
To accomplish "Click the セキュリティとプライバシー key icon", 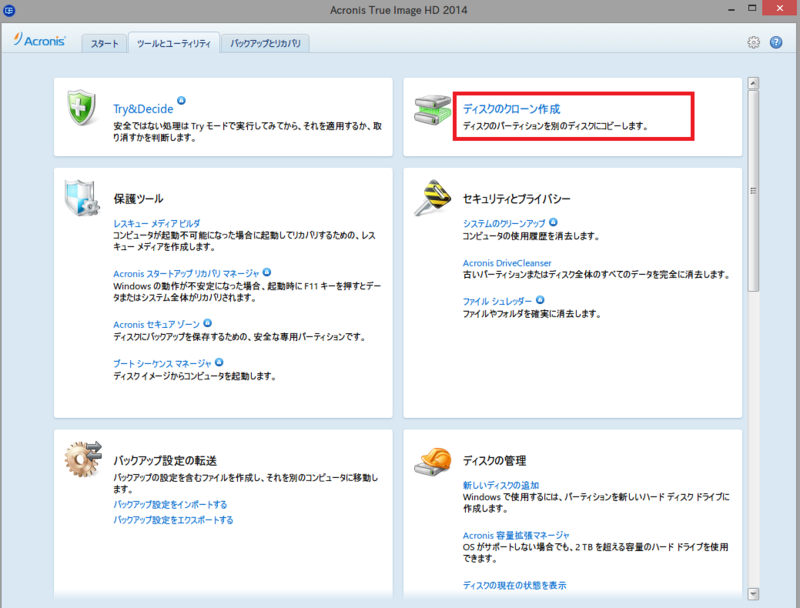I will click(x=433, y=198).
